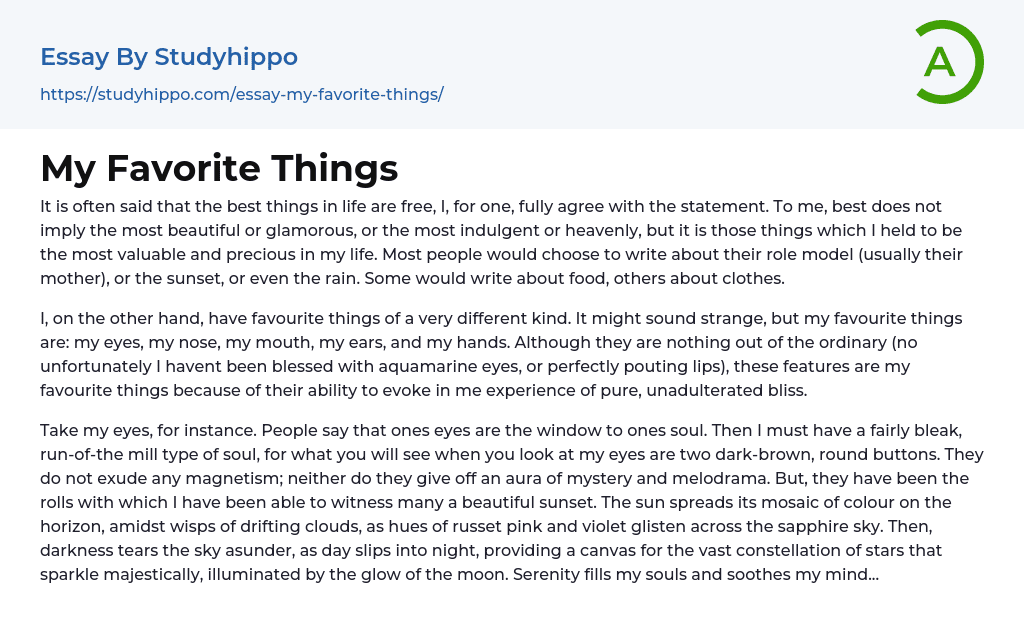The image size is (1024, 643).
Task: Click the green circular A logo
Action: click(x=948, y=62)
